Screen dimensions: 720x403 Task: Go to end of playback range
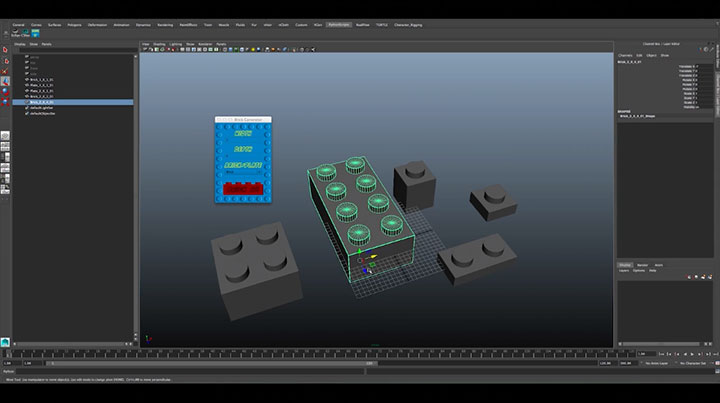(x=715, y=354)
